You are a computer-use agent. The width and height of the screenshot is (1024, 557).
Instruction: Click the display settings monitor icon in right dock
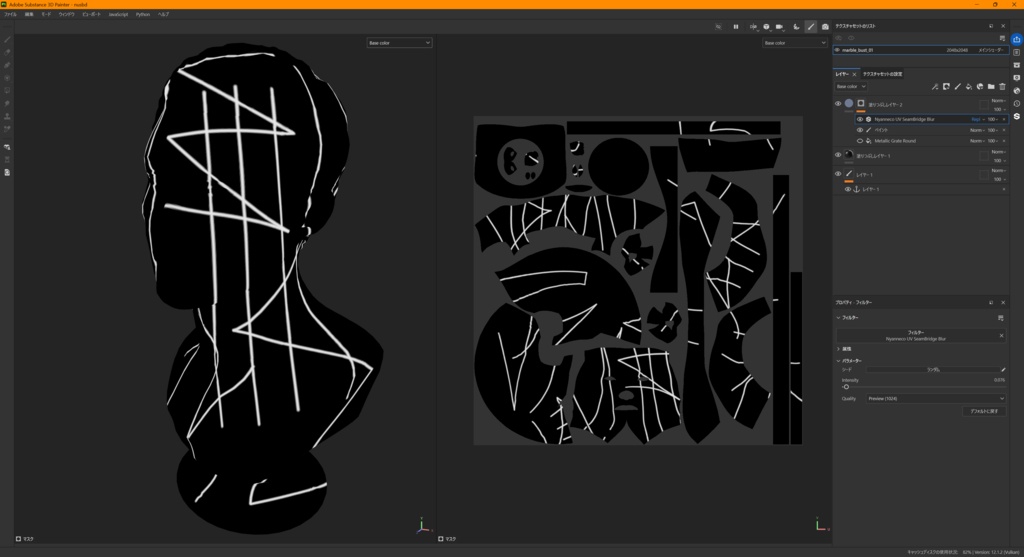(x=1016, y=78)
